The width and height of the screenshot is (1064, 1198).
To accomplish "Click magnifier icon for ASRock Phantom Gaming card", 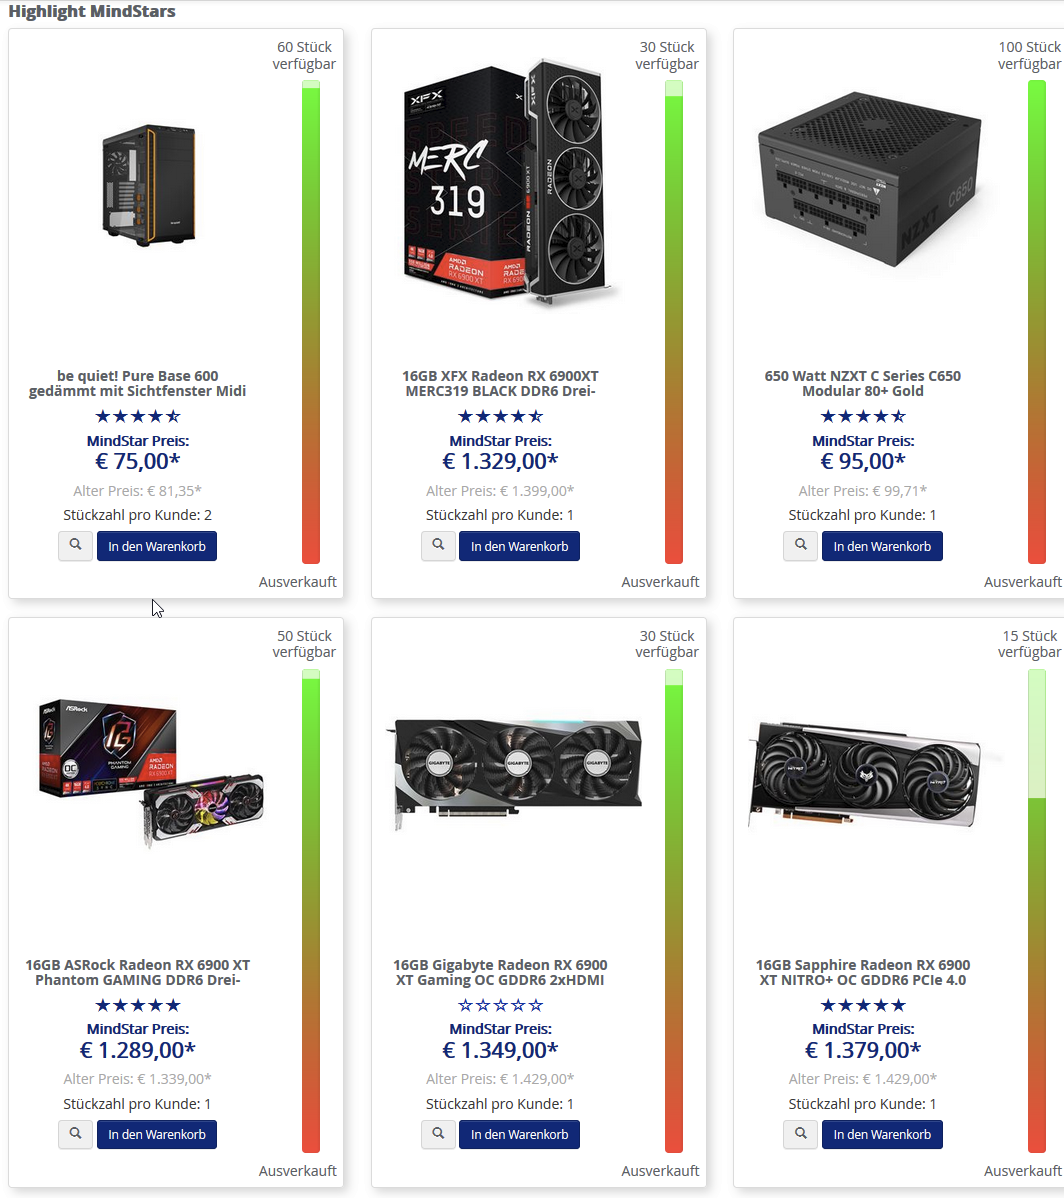I will 76,1135.
